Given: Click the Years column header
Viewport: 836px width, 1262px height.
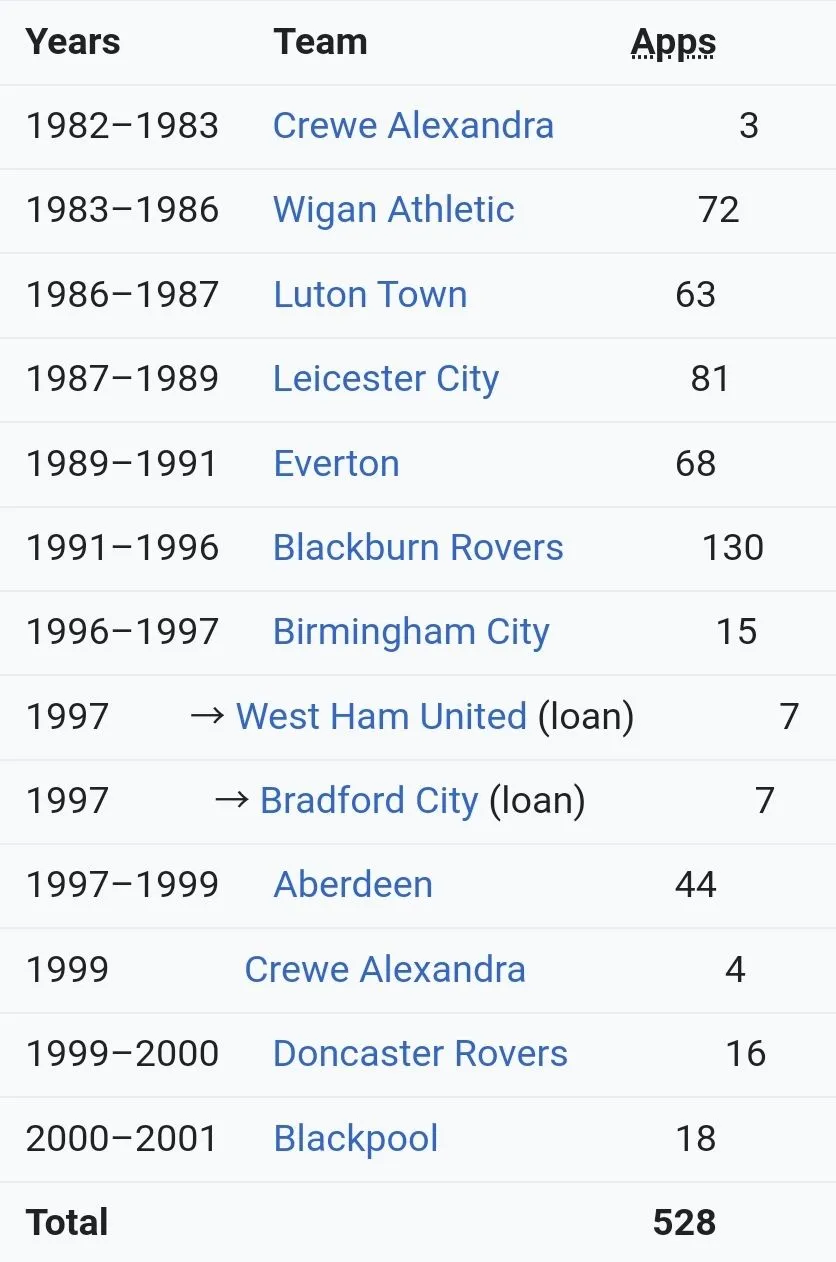Looking at the screenshot, I should pos(73,42).
